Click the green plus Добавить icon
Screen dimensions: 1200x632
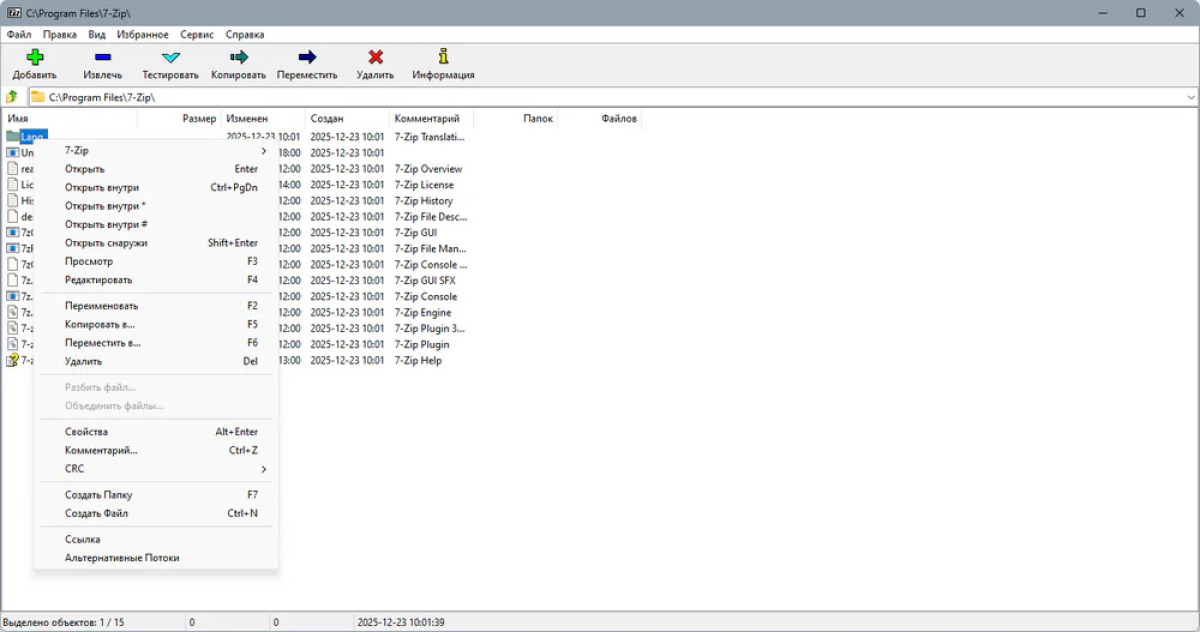tap(35, 58)
